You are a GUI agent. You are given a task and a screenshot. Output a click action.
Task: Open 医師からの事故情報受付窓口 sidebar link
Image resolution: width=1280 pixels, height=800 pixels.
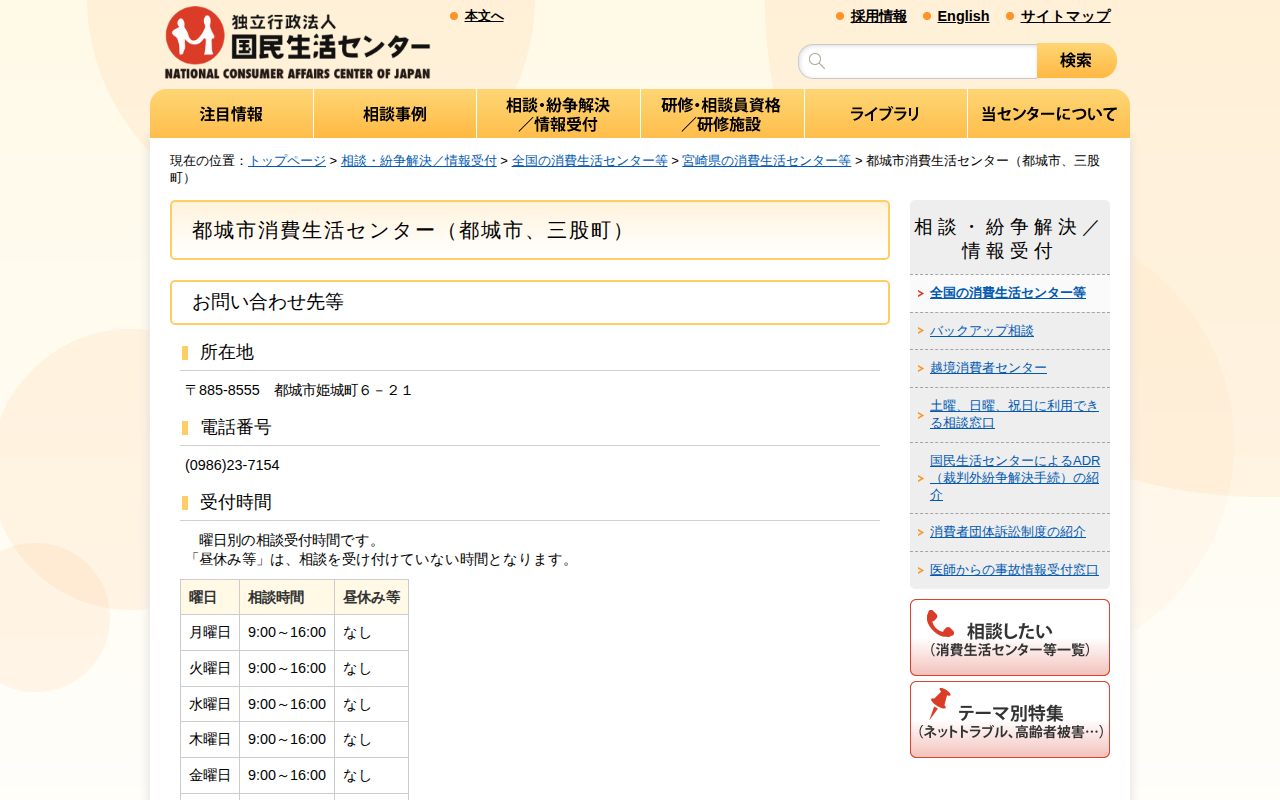(1014, 570)
